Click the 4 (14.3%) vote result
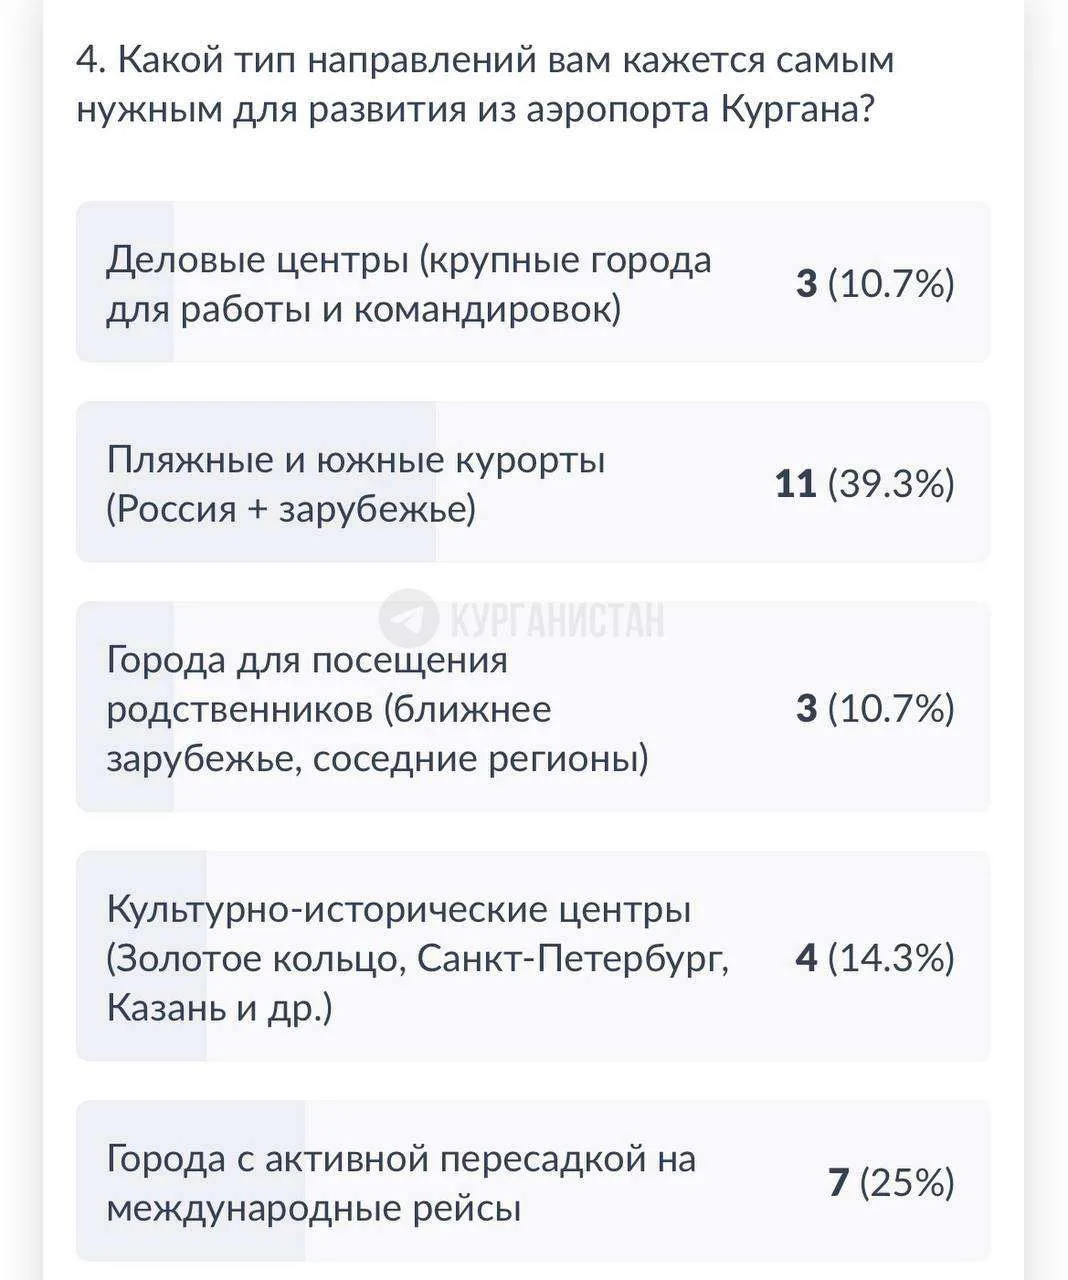This screenshot has width=1068, height=1280. pyautogui.click(x=875, y=958)
